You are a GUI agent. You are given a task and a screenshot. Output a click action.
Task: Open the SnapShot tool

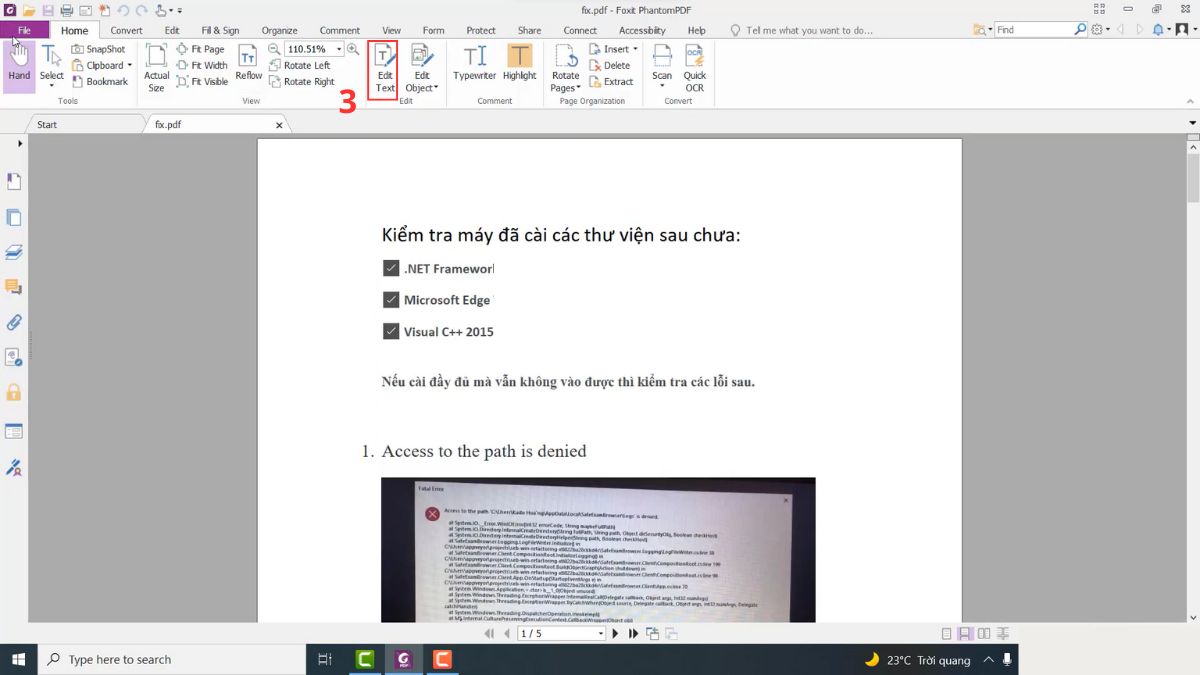pos(99,49)
